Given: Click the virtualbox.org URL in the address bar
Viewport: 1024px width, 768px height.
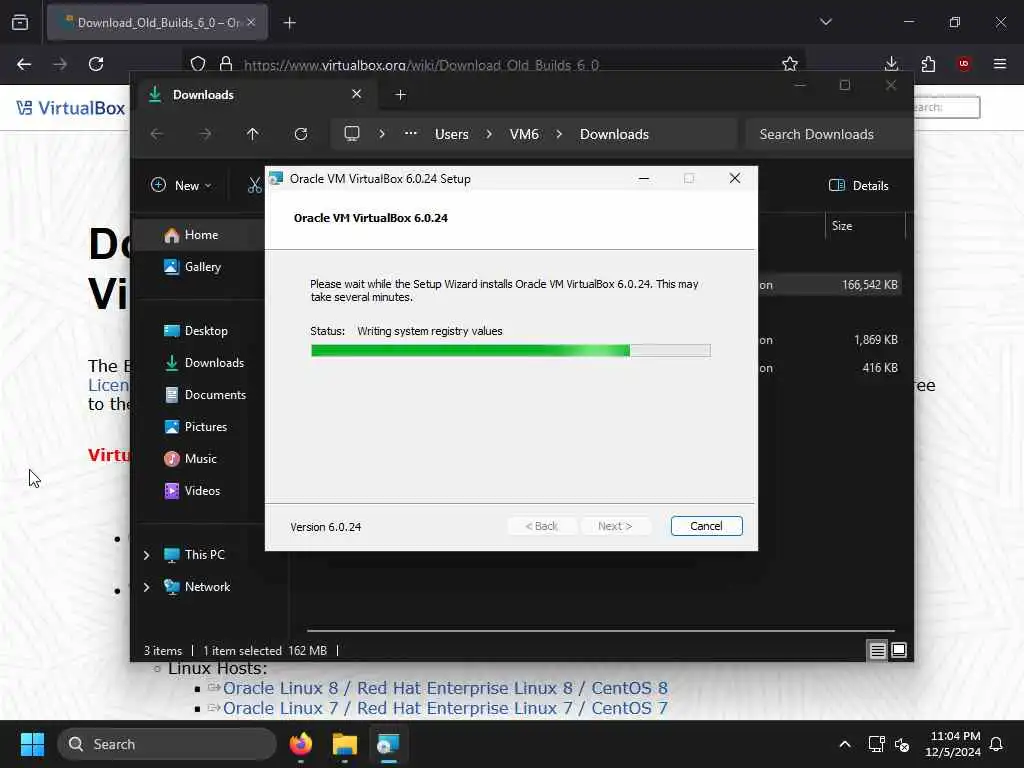Looking at the screenshot, I should point(421,65).
